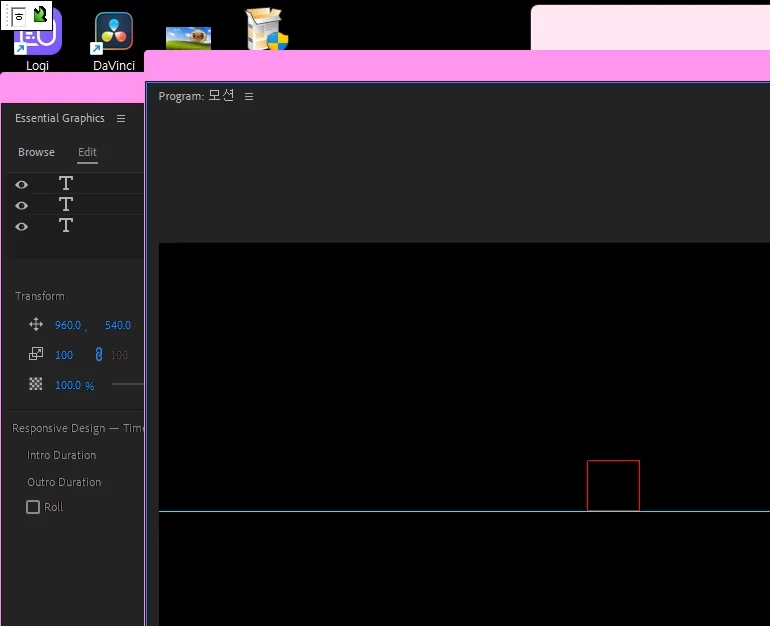The width and height of the screenshot is (770, 626).
Task: Click the scale value 100
Action: [x=64, y=355]
